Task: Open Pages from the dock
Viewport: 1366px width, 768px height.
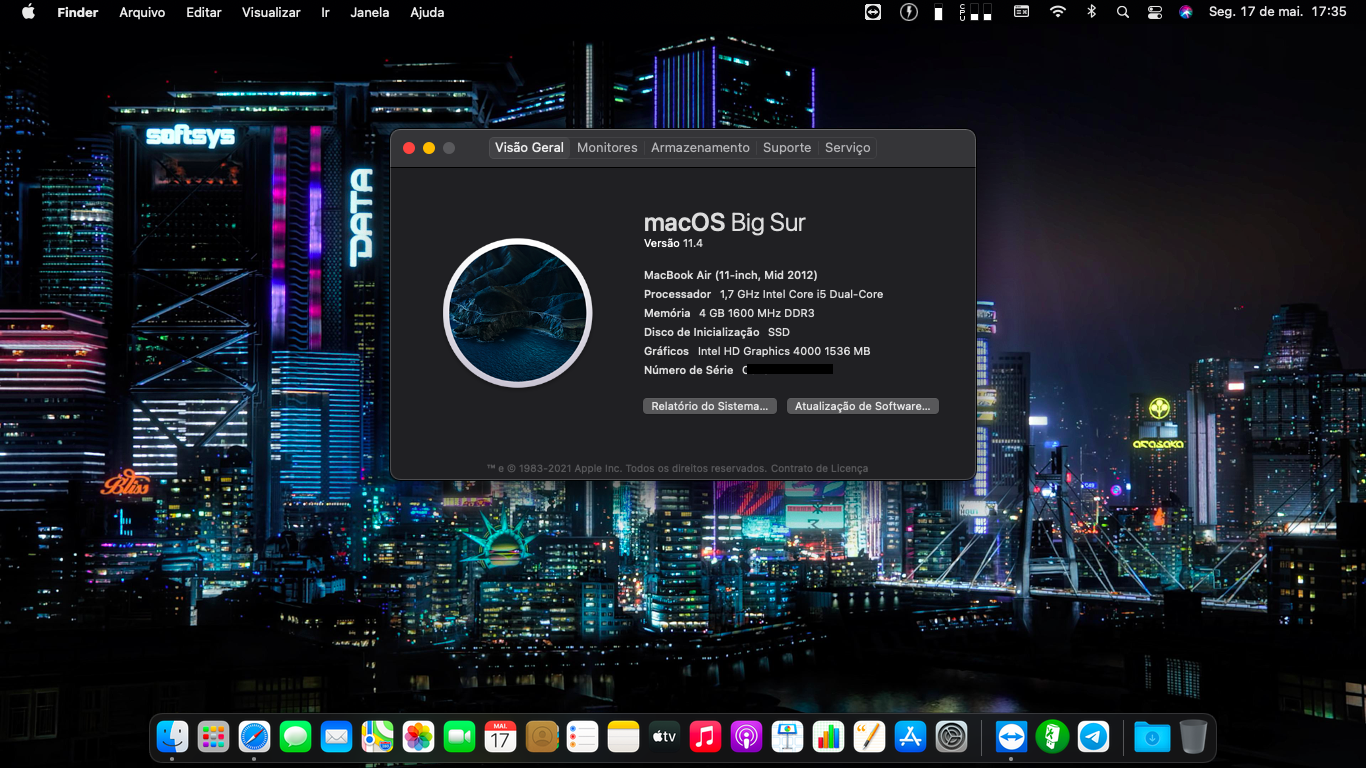Action: click(869, 737)
